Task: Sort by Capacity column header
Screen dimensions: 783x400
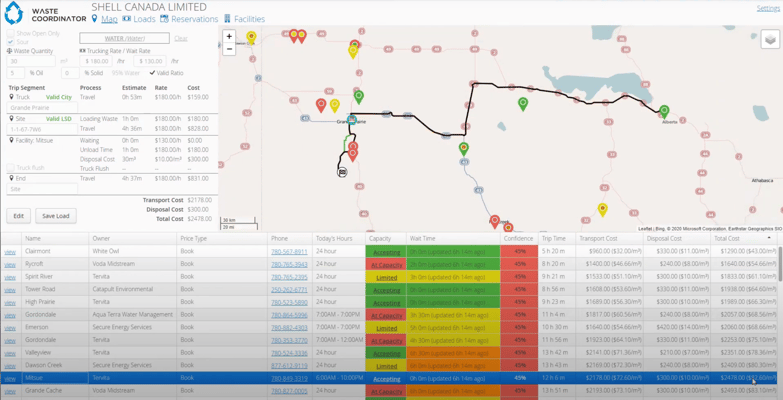Action: click(x=386, y=238)
